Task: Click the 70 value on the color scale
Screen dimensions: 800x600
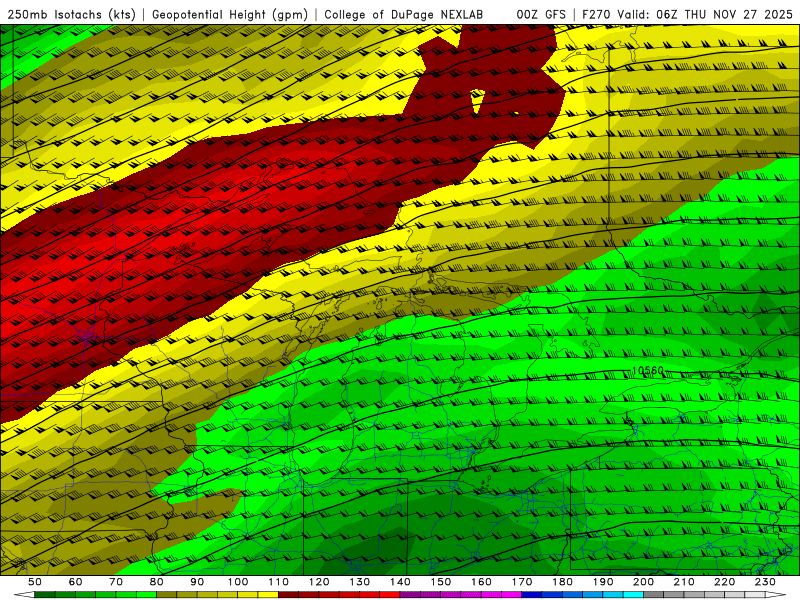Action: (116, 582)
